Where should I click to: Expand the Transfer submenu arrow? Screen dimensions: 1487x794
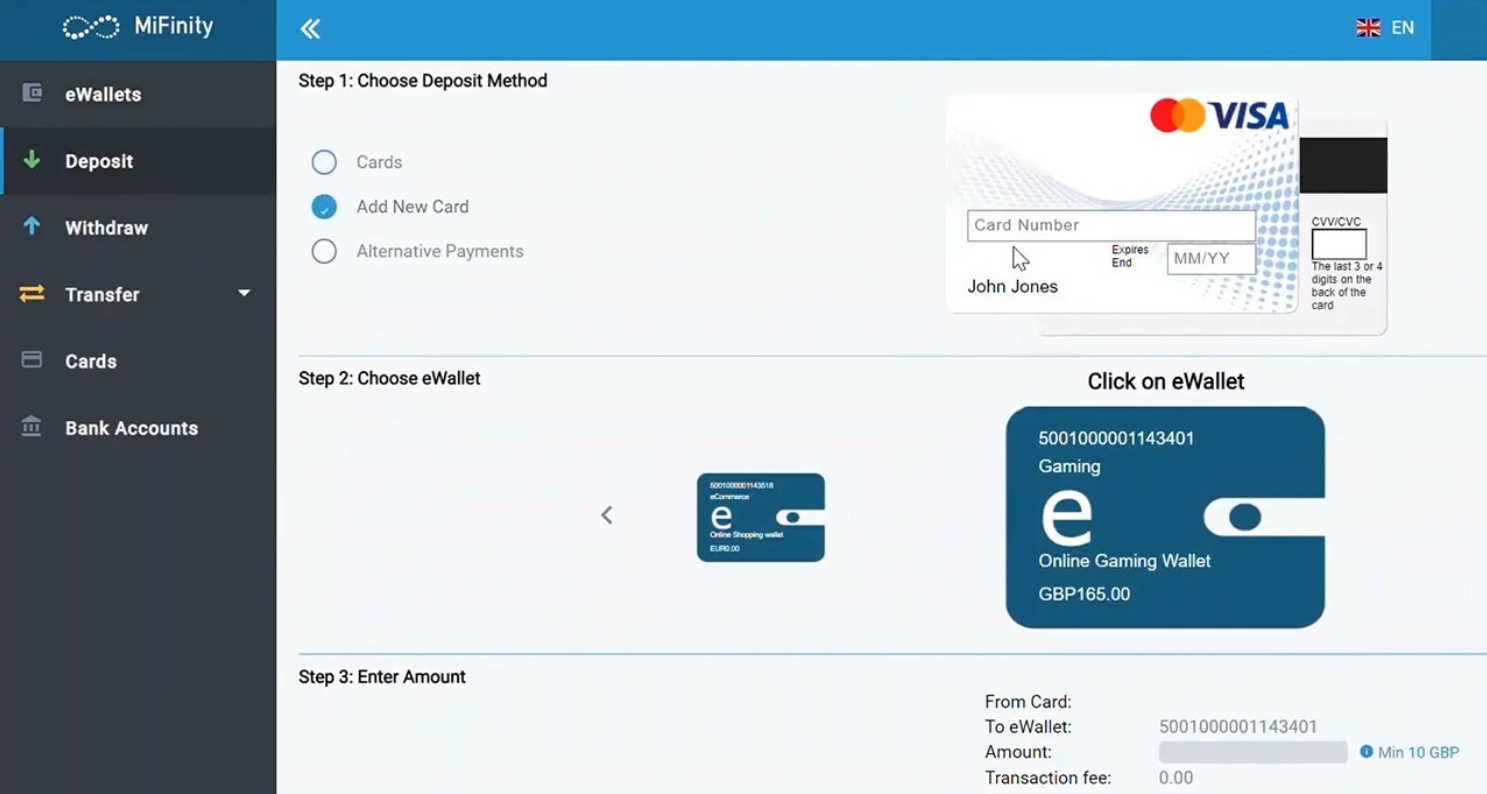click(244, 293)
